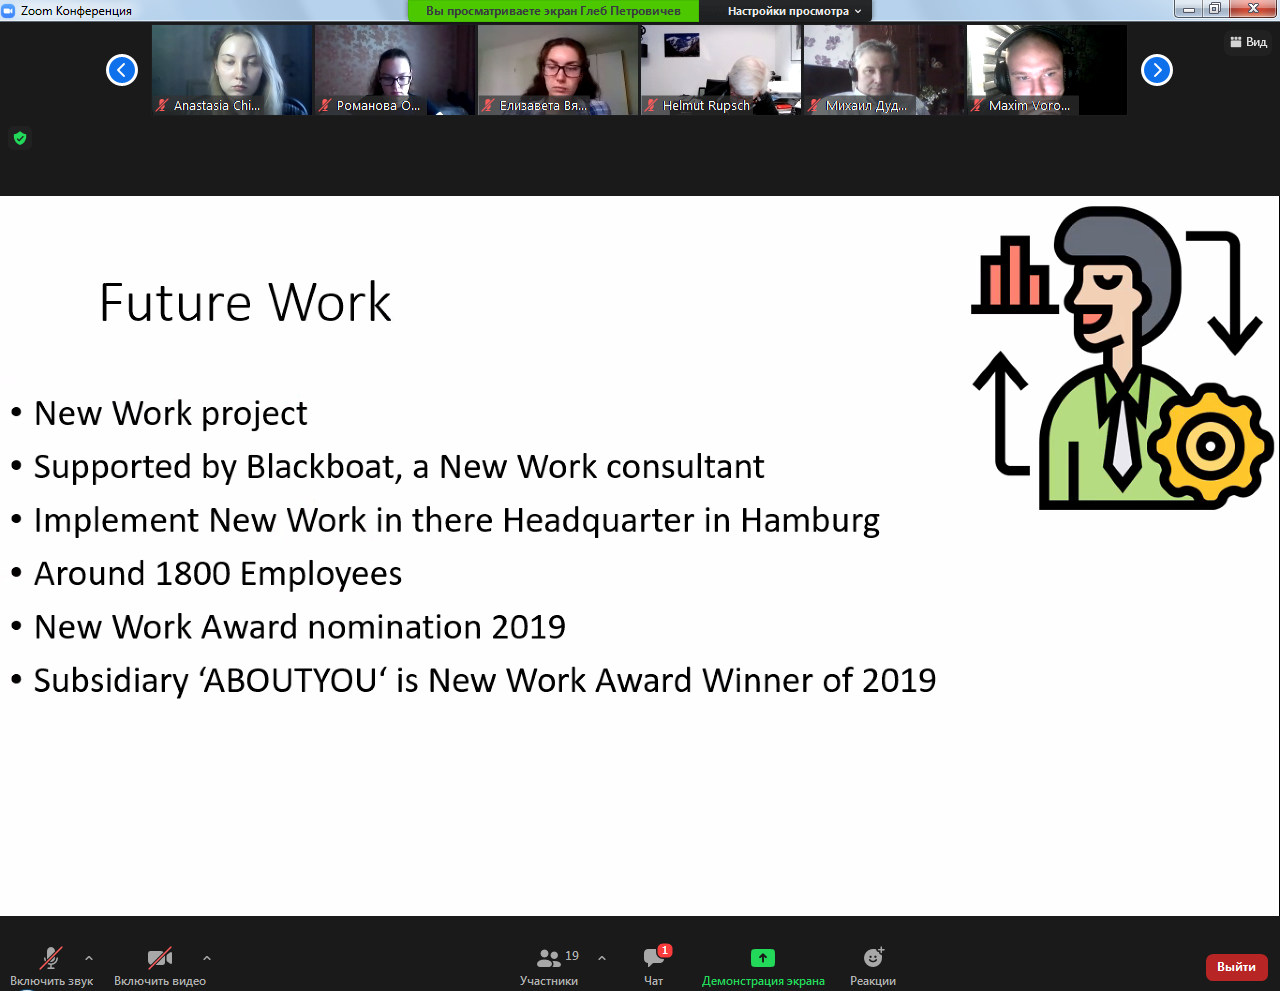Image resolution: width=1280 pixels, height=991 pixels.
Task: Select Михаил Дуд... video thumbnail
Action: (x=884, y=70)
